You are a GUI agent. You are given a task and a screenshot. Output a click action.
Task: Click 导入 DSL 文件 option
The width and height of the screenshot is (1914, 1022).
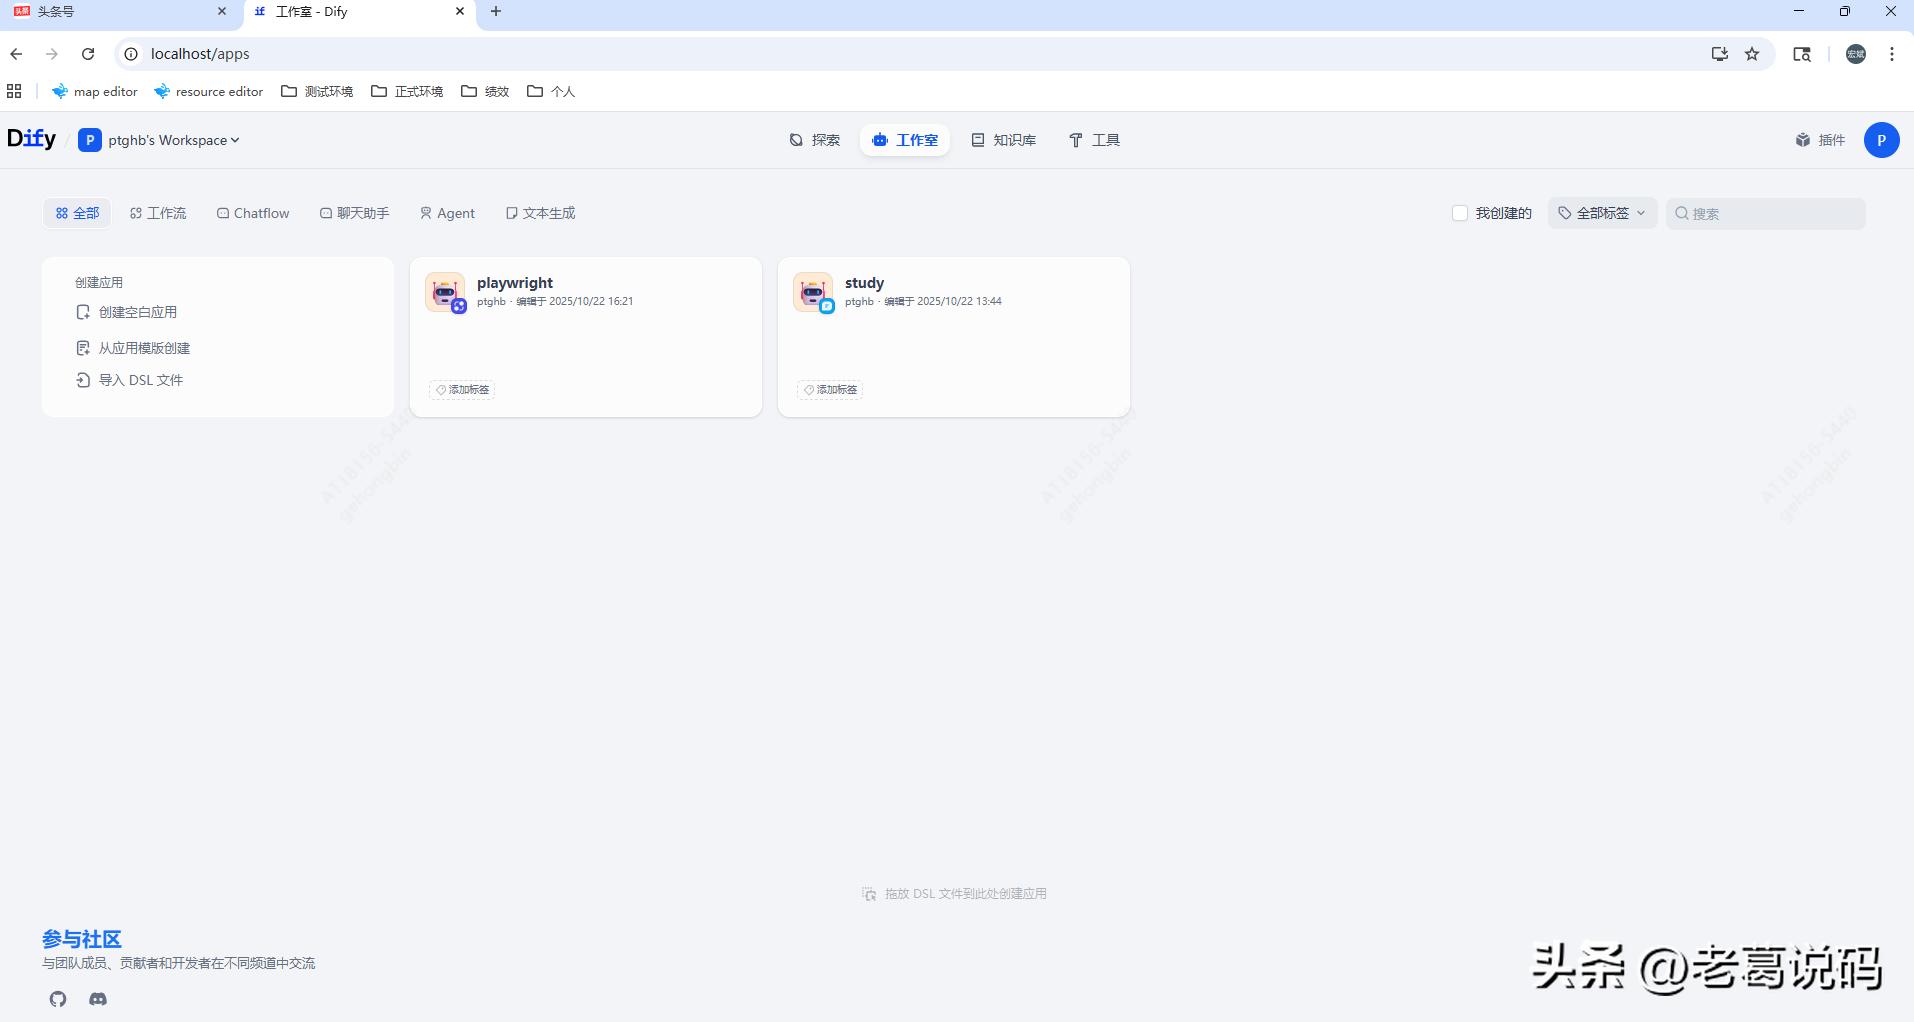coord(130,380)
